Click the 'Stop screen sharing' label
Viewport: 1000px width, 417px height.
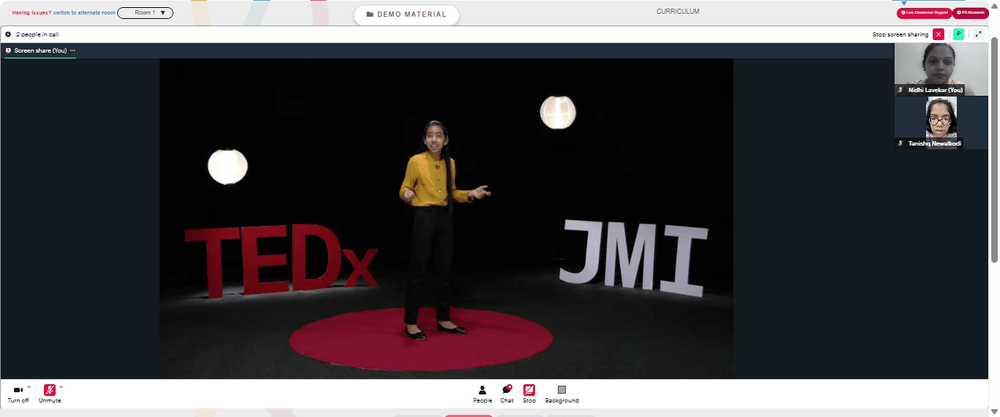[900, 34]
